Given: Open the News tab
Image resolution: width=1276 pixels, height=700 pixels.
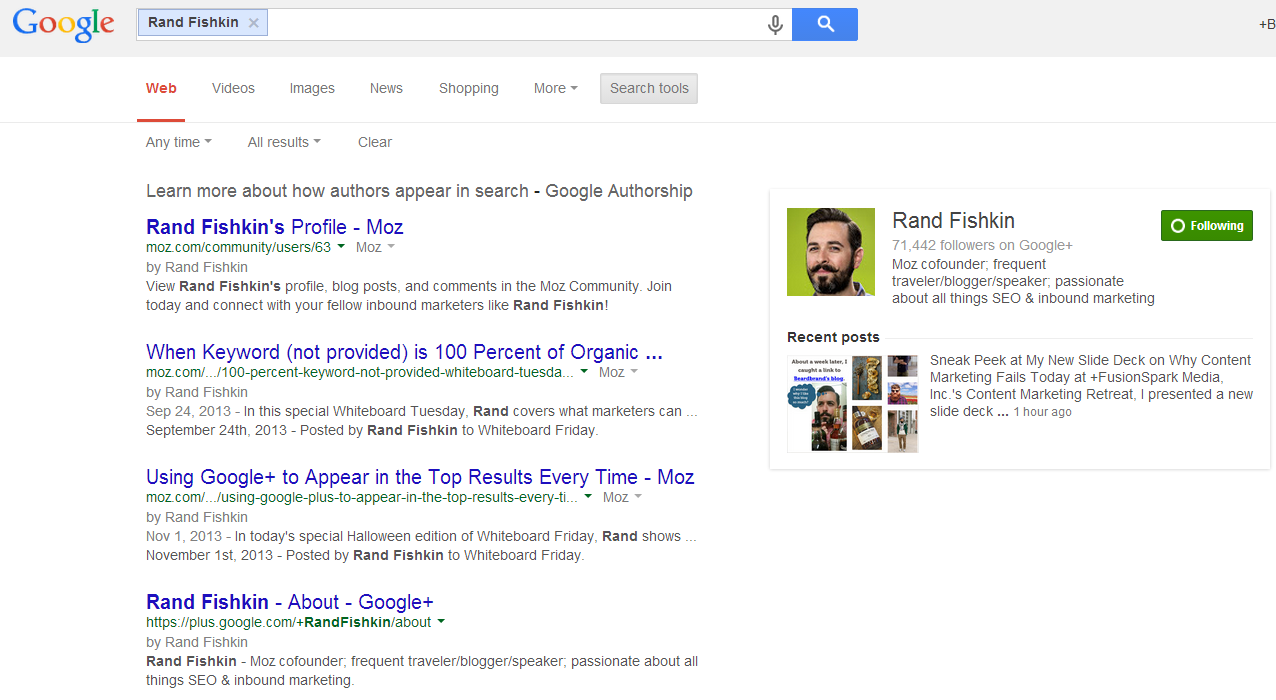Looking at the screenshot, I should pos(386,88).
